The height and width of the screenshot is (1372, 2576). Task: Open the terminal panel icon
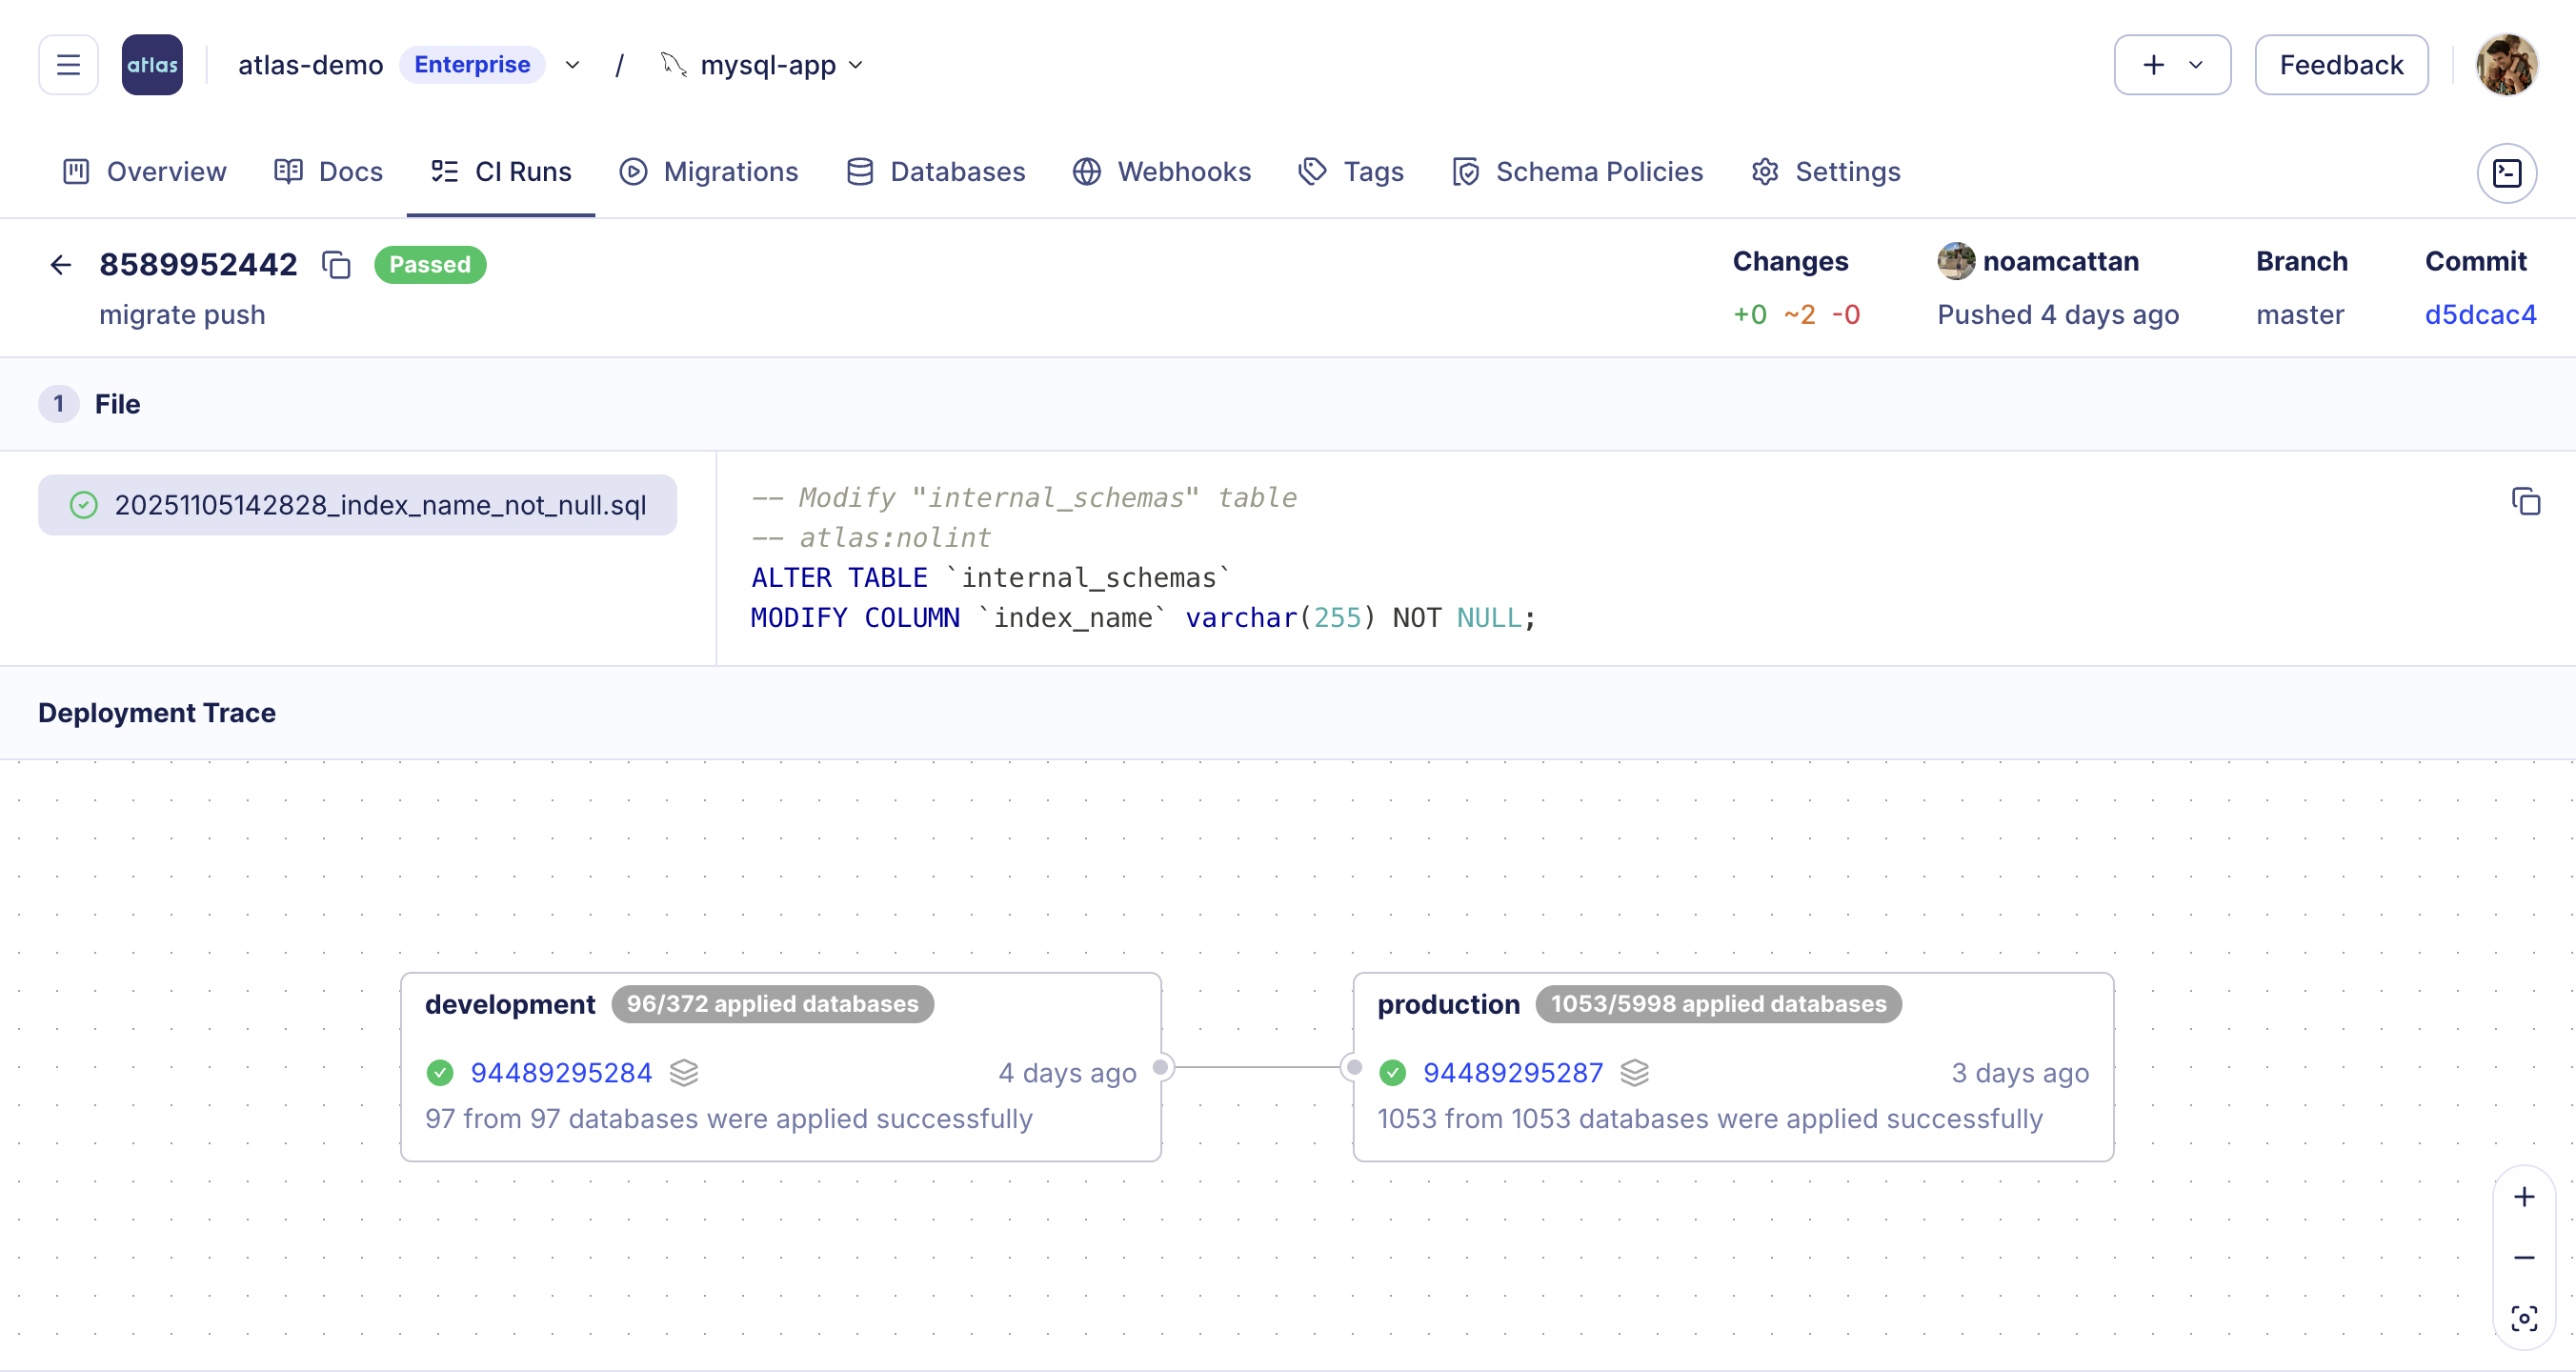(2506, 173)
